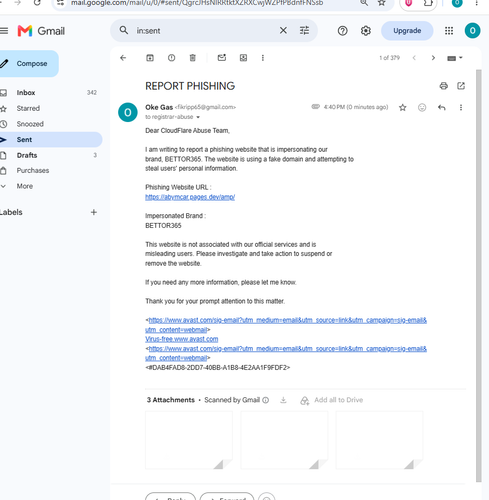The height and width of the screenshot is (500, 489).
Task: Click the attachment paperclip indicator
Action: coord(315,107)
